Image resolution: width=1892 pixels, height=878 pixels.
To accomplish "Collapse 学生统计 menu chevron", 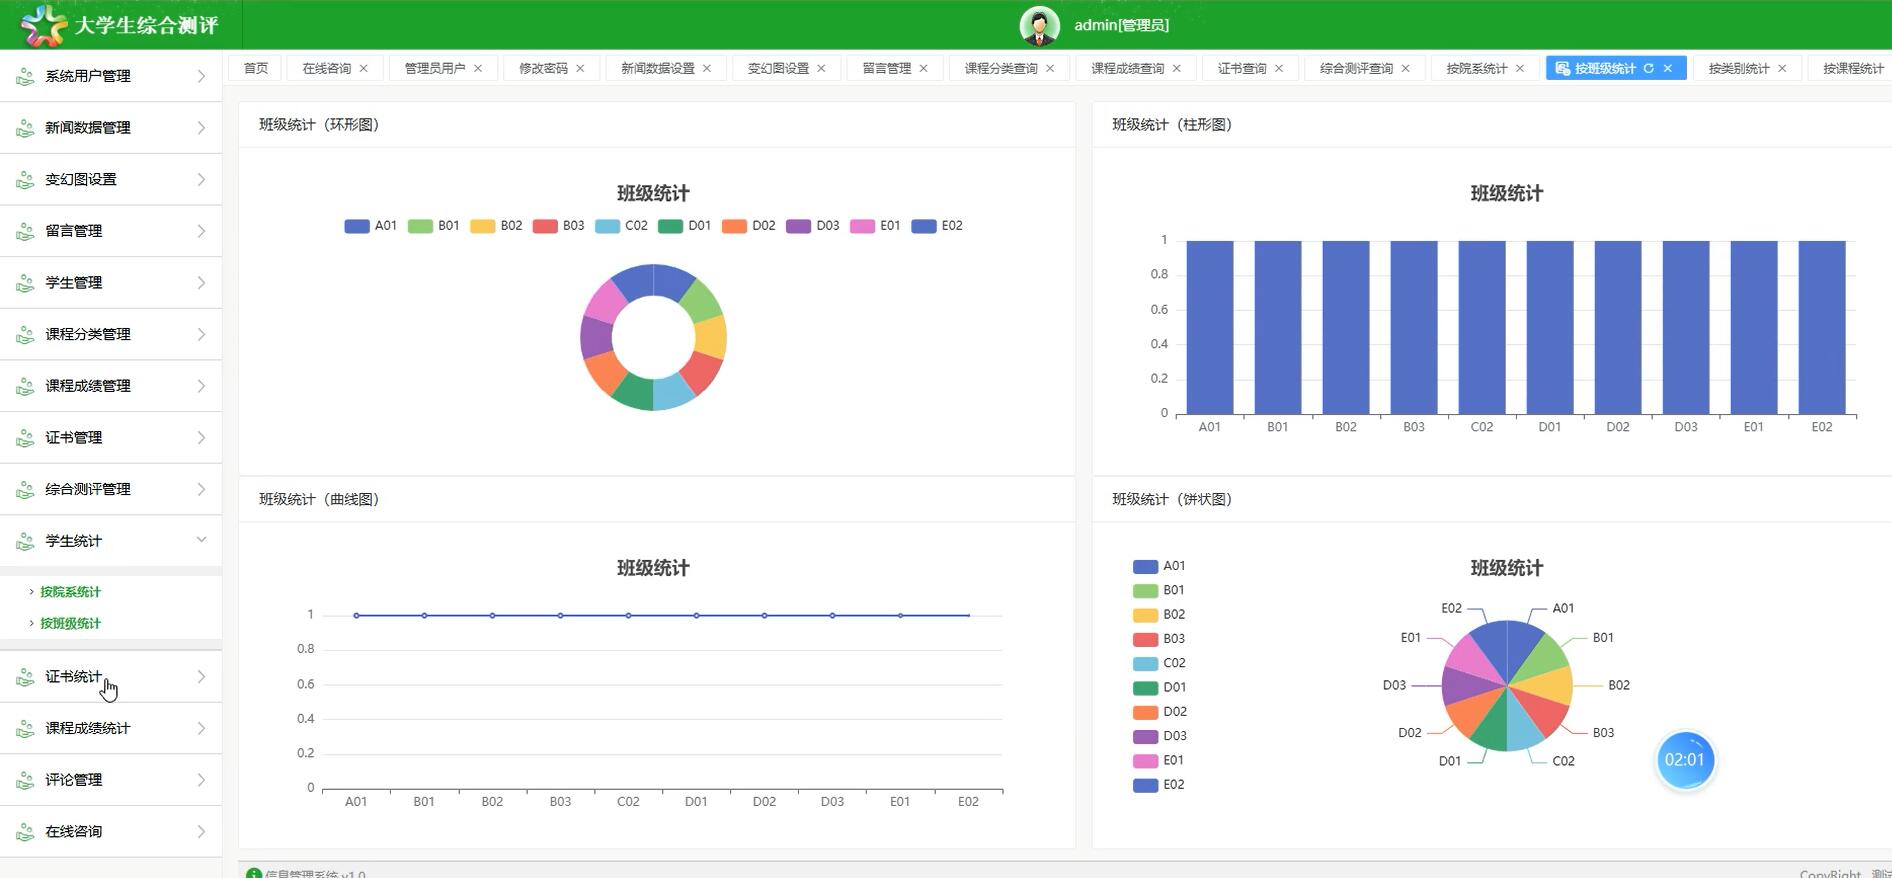I will pyautogui.click(x=201, y=540).
